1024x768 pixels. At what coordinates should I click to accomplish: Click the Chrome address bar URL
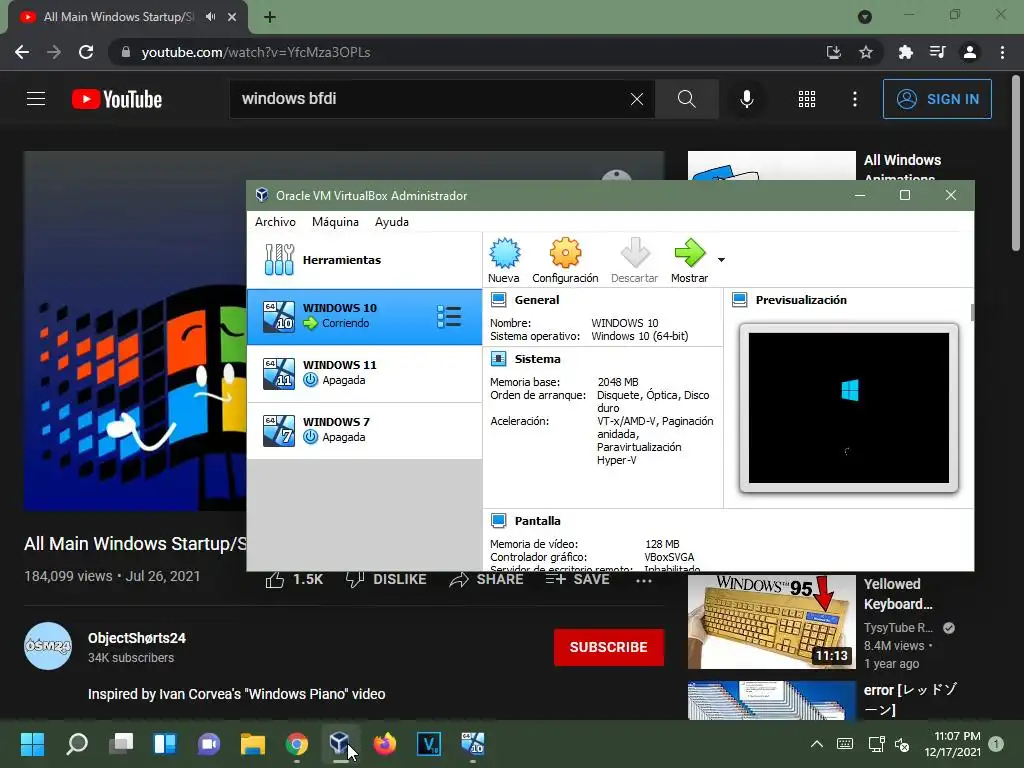255,52
